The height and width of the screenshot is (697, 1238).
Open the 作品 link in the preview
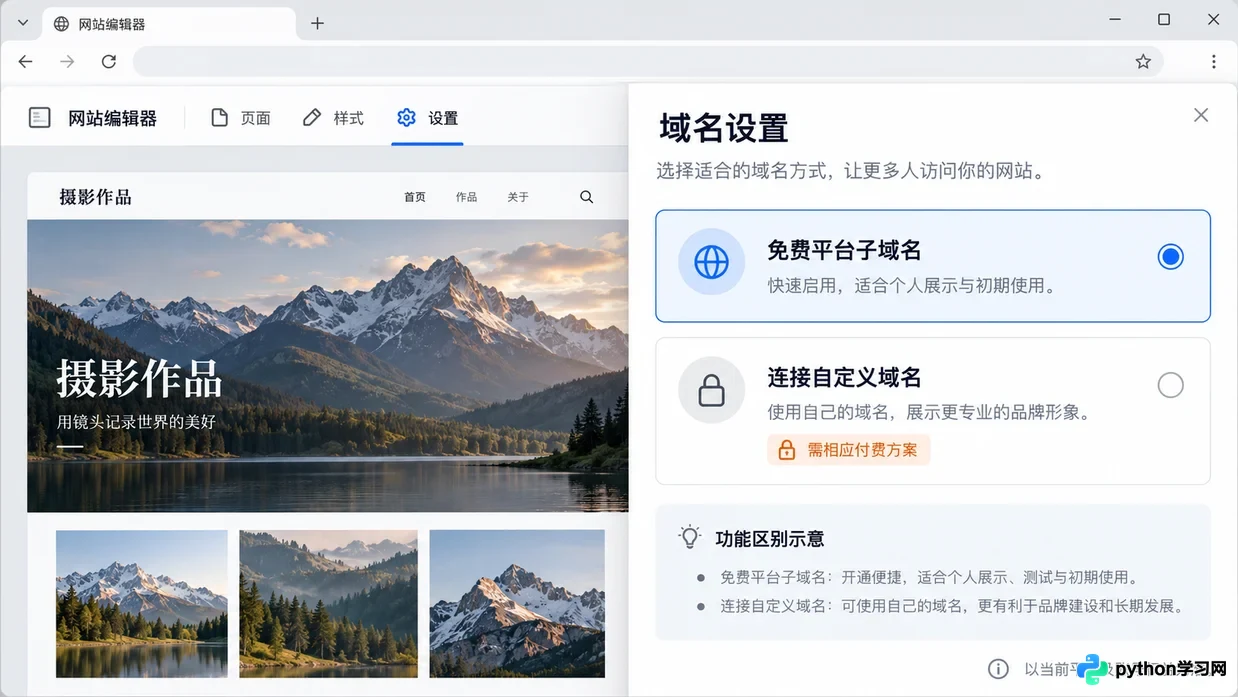[466, 197]
